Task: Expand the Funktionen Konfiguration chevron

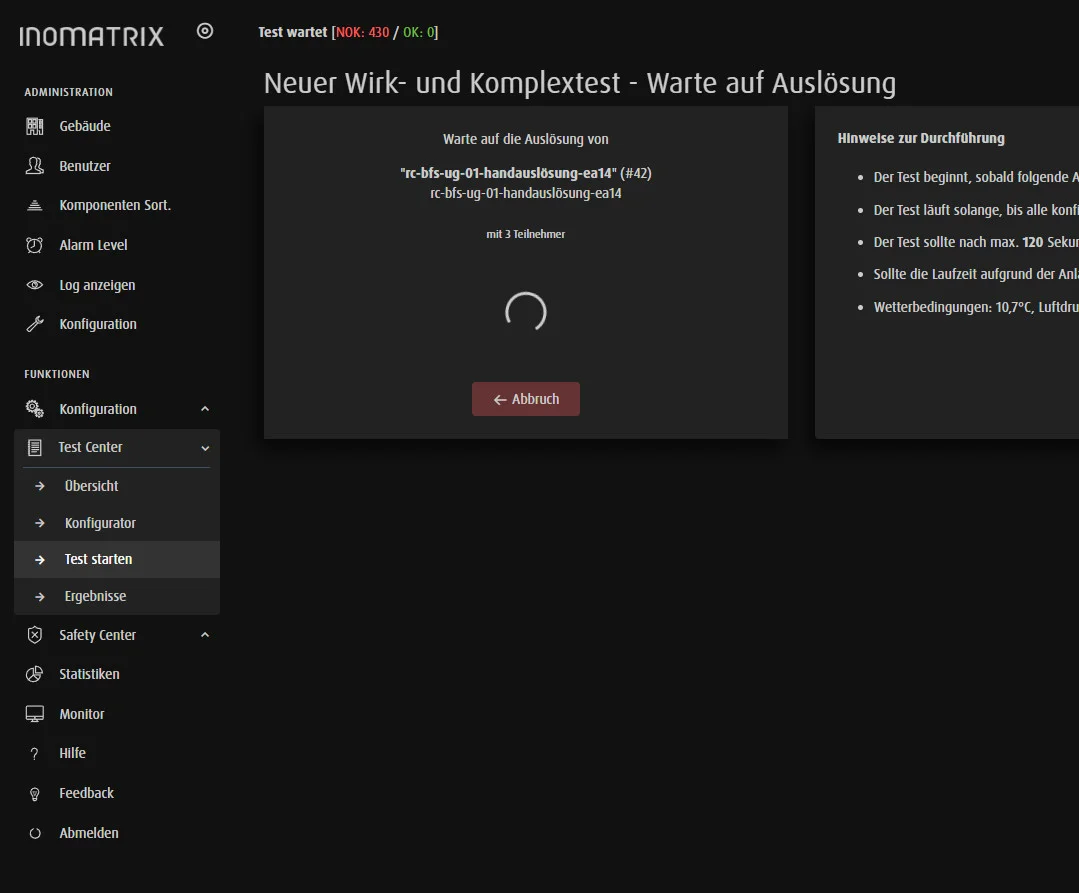Action: coord(205,409)
